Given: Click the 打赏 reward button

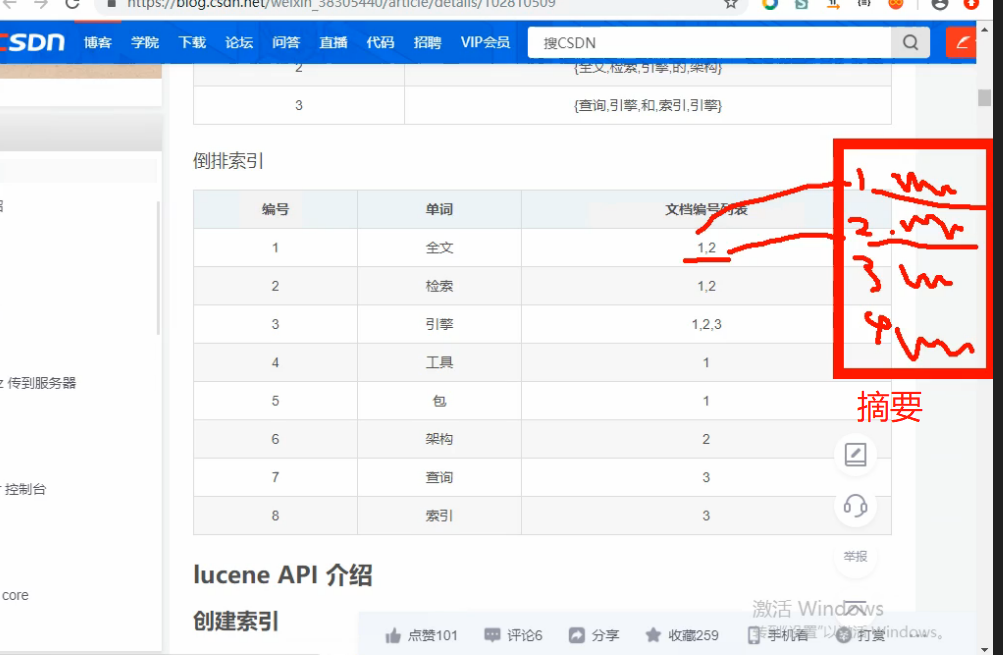Looking at the screenshot, I should (861, 635).
